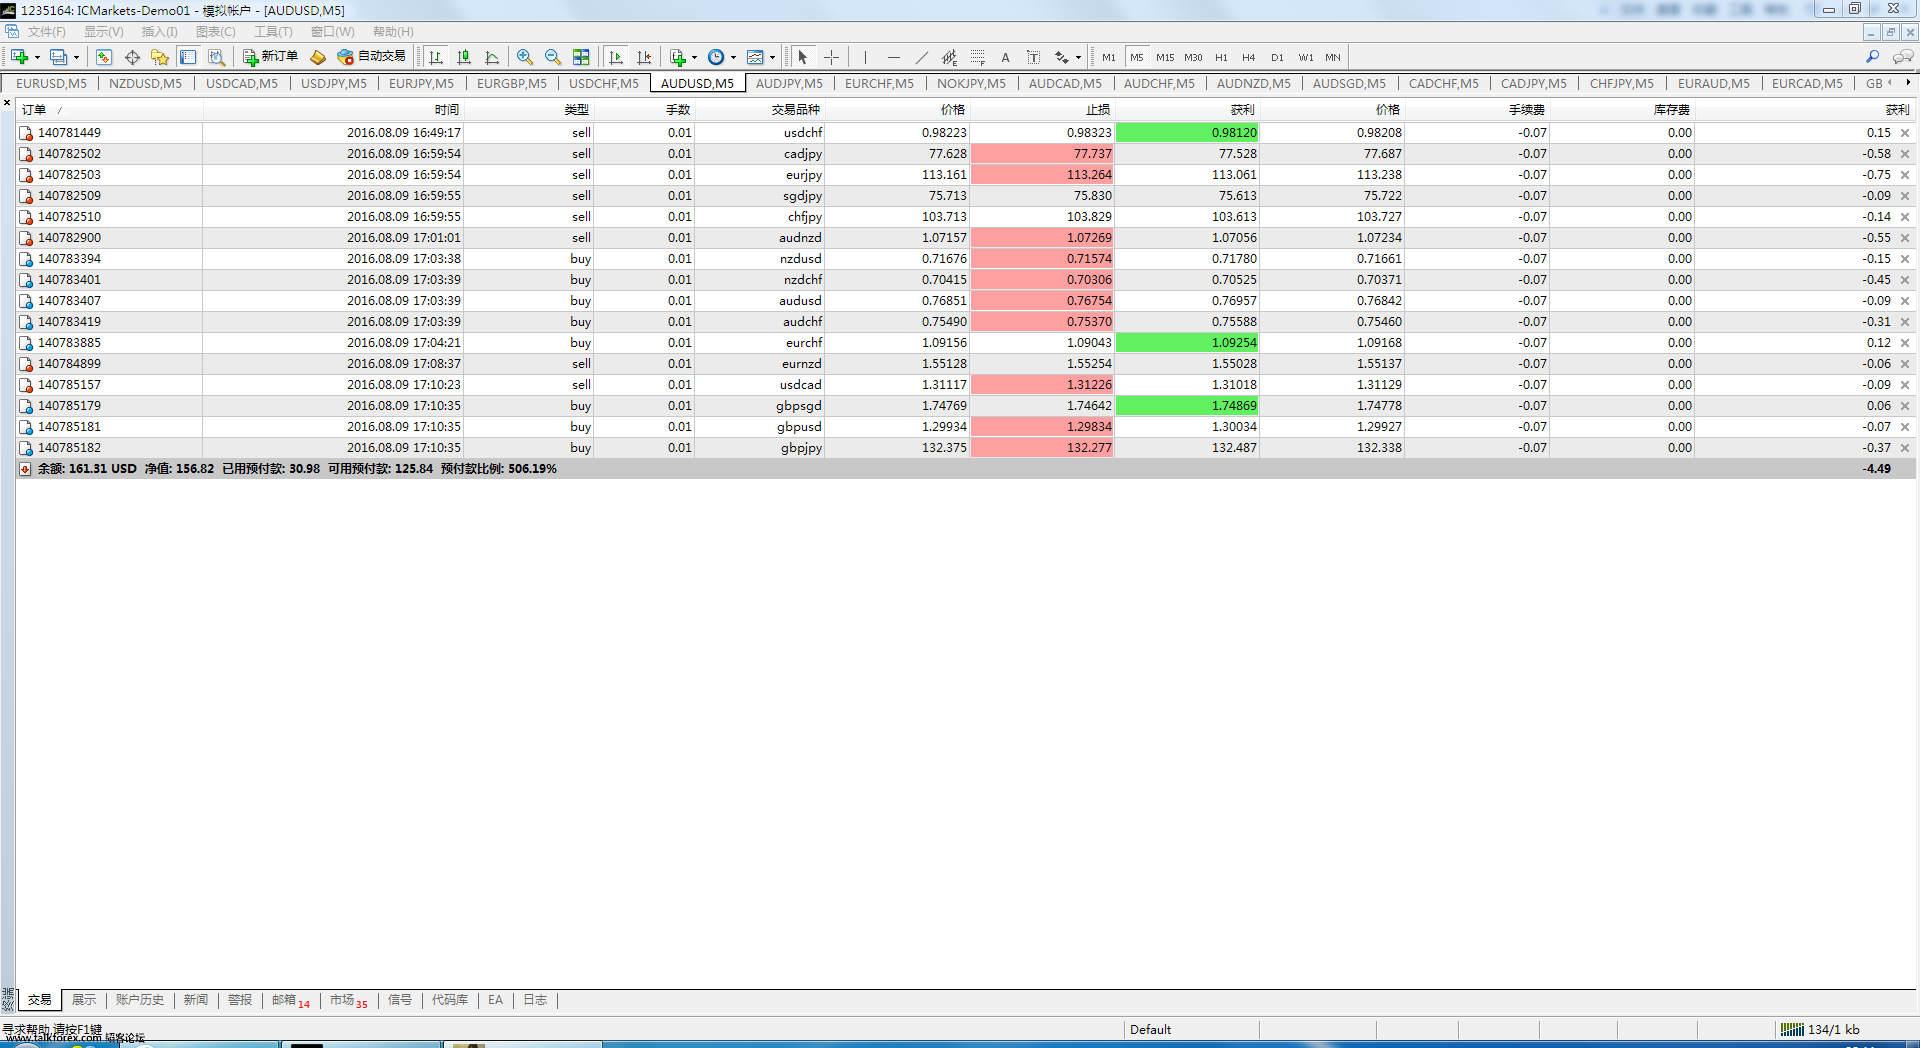1920x1048 pixels.
Task: Click the 新订单 new order button
Action: pos(270,57)
